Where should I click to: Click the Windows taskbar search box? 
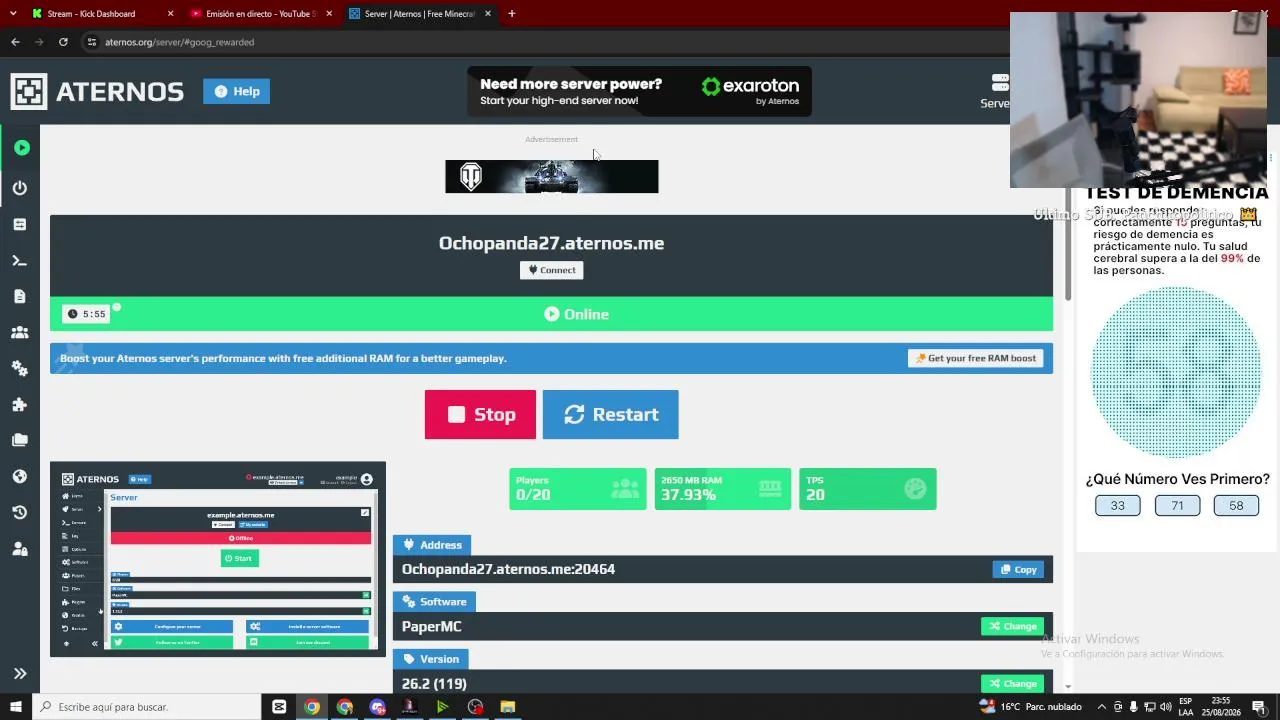tap(148, 707)
